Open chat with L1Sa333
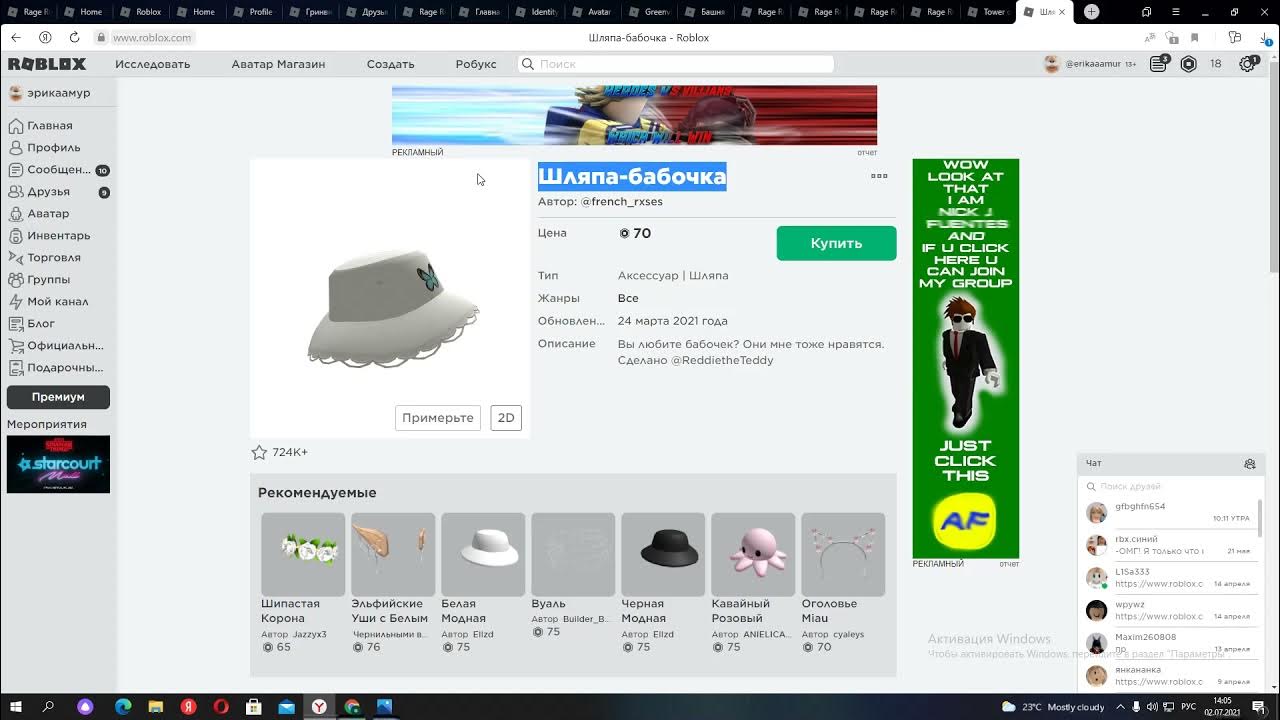The height and width of the screenshot is (720, 1280). click(1167, 578)
